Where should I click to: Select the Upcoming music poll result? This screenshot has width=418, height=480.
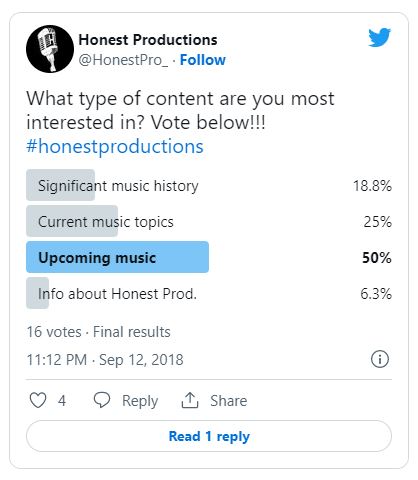(x=209, y=257)
